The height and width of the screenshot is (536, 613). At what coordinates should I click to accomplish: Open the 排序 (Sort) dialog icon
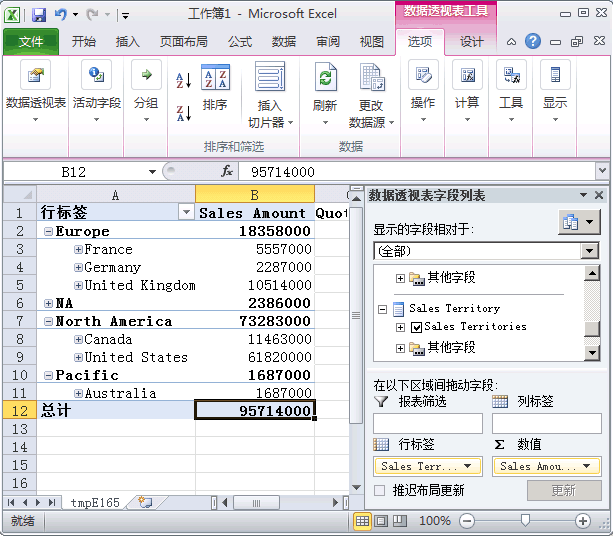click(x=215, y=80)
